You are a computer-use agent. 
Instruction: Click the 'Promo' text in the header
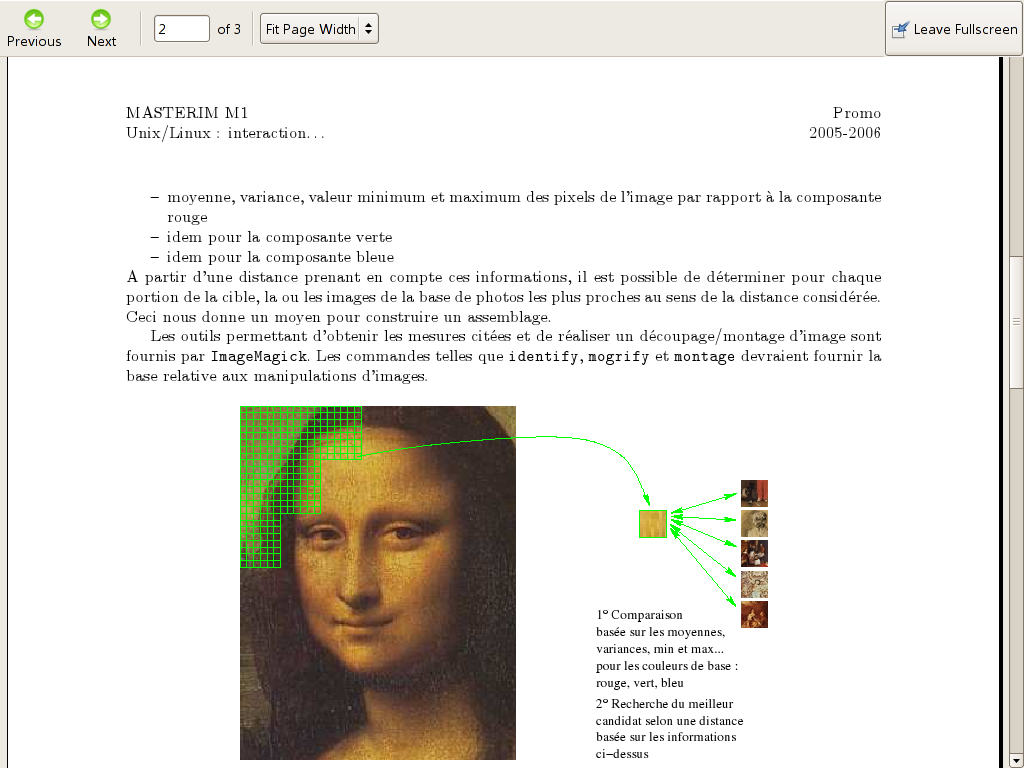coord(857,113)
